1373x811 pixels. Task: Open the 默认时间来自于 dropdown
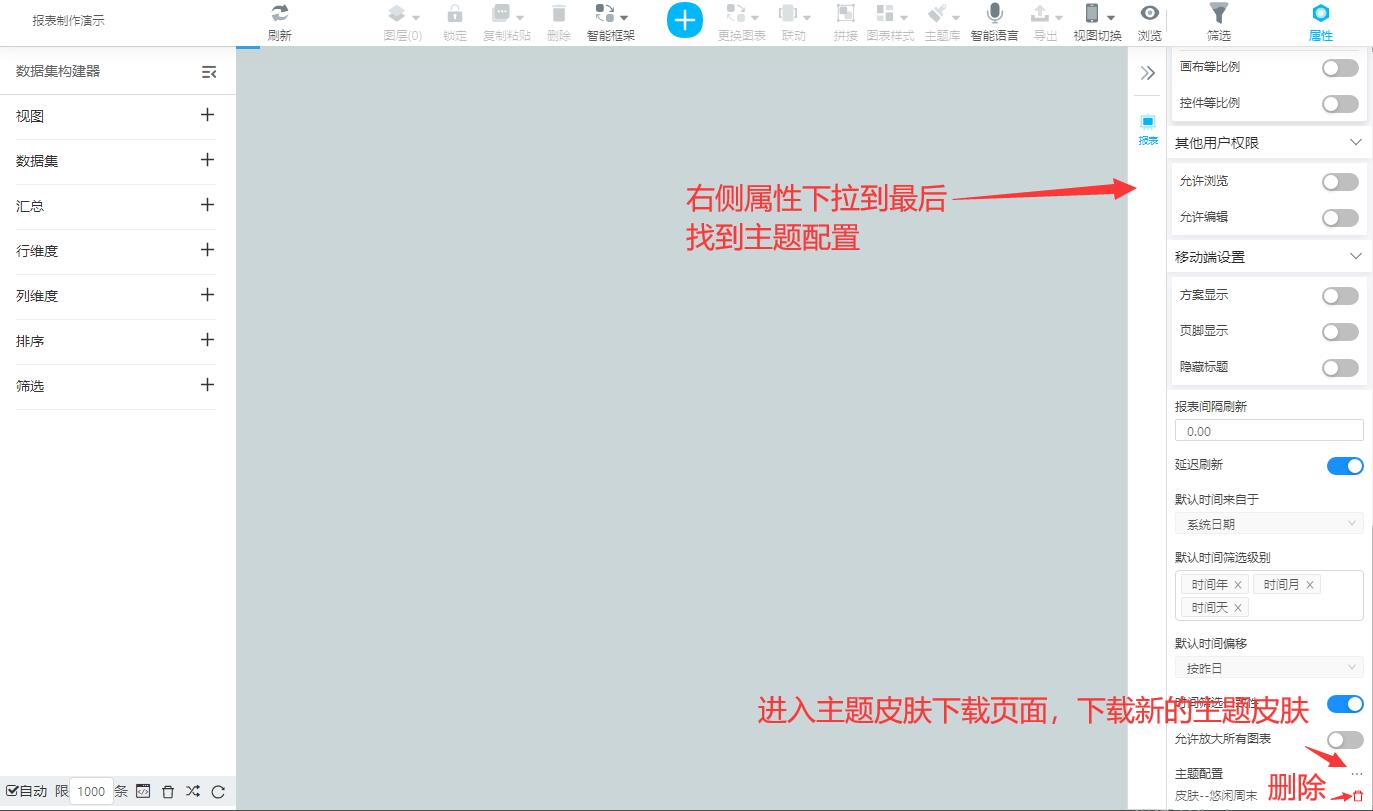point(1268,522)
